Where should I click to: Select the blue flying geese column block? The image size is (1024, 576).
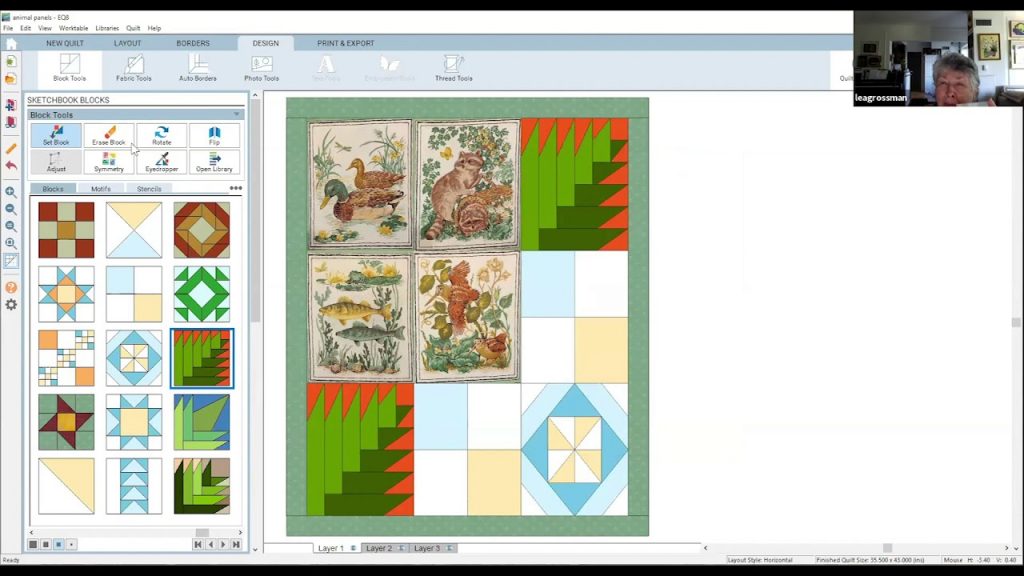(134, 486)
